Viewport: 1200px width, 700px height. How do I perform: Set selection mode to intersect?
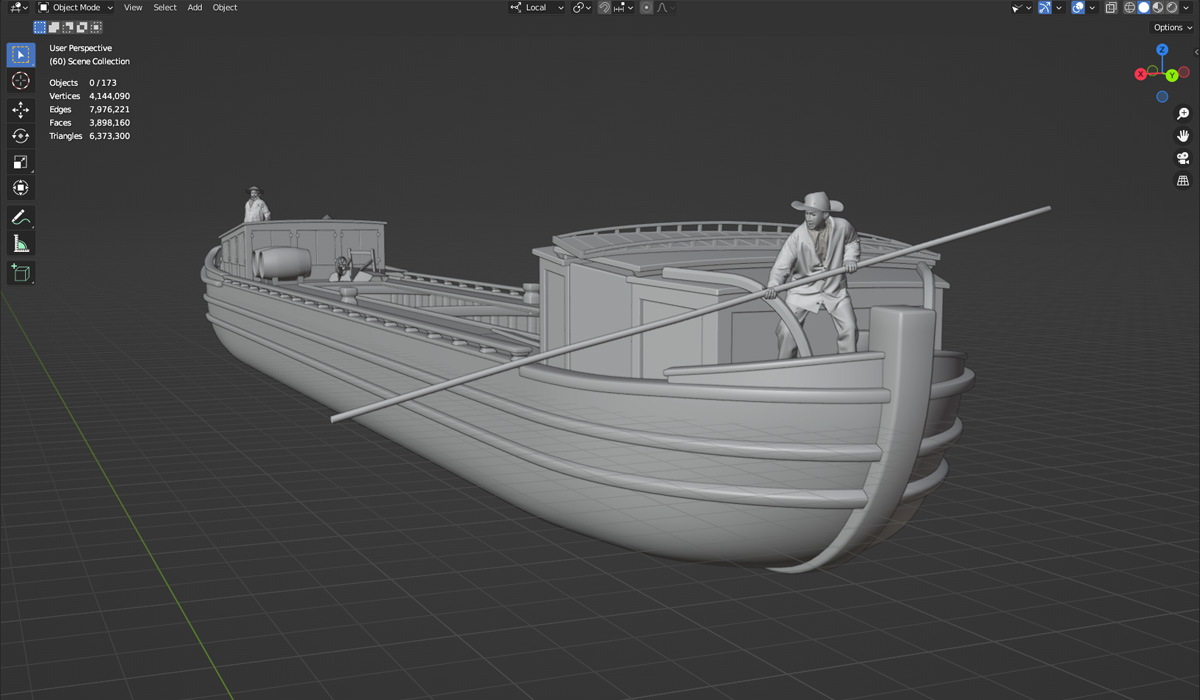[x=96, y=27]
